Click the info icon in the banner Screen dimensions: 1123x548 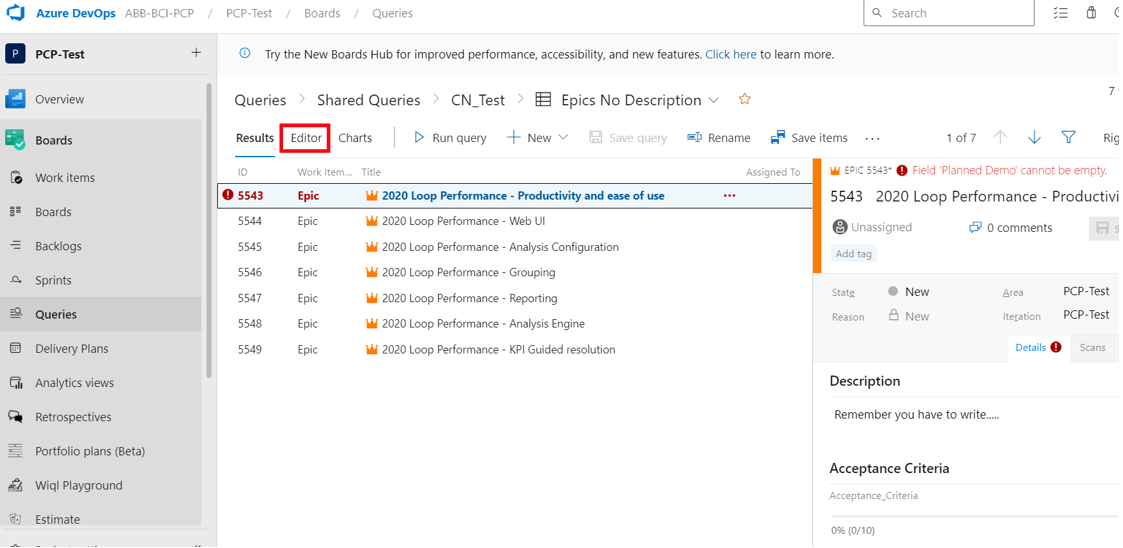pos(245,54)
